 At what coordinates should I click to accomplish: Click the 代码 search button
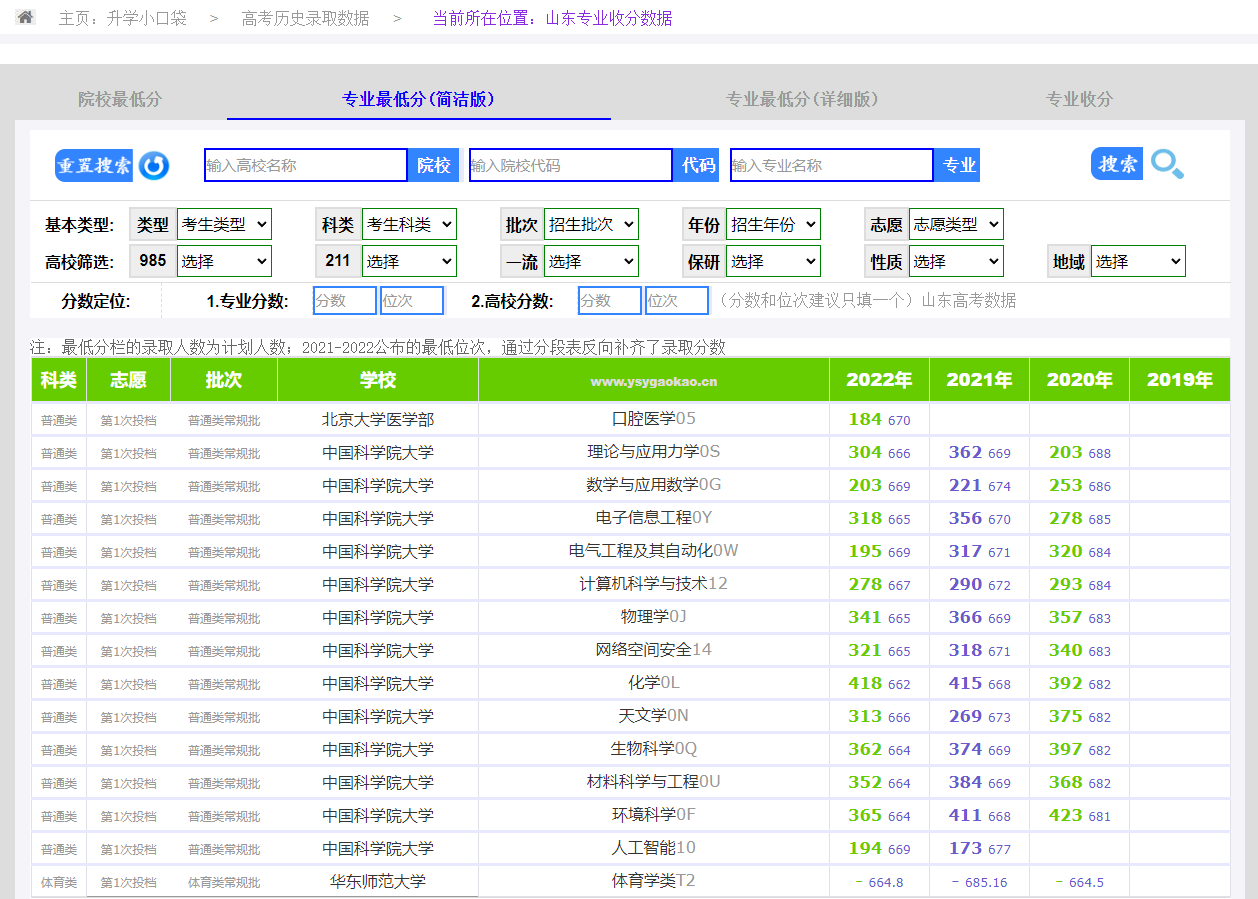click(698, 165)
